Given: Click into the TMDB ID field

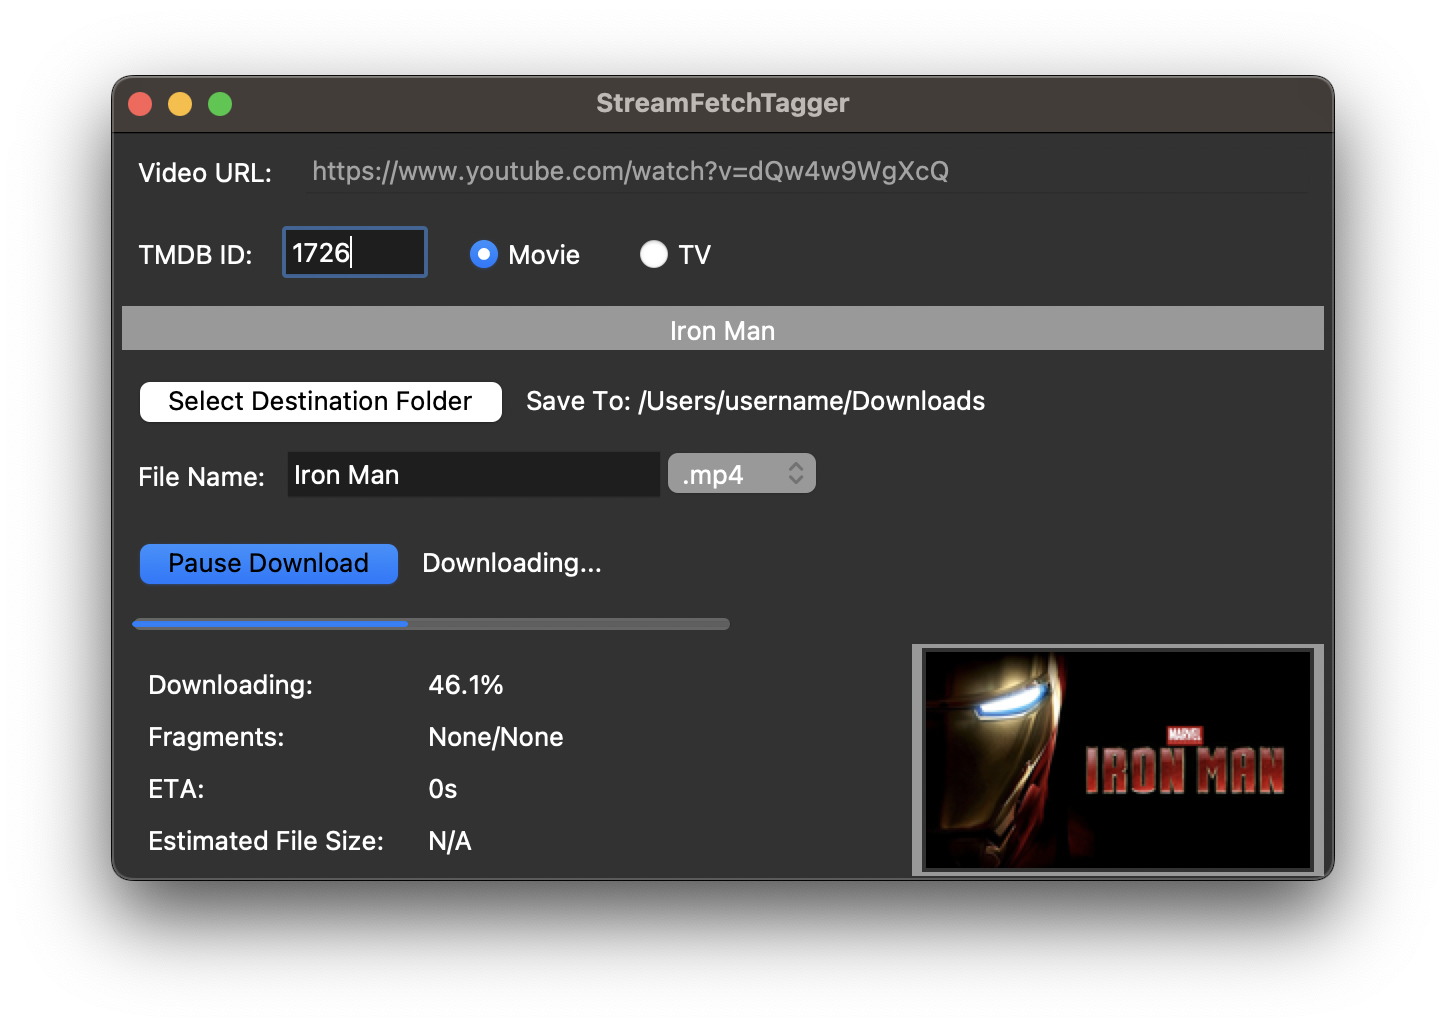Looking at the screenshot, I should [355, 252].
